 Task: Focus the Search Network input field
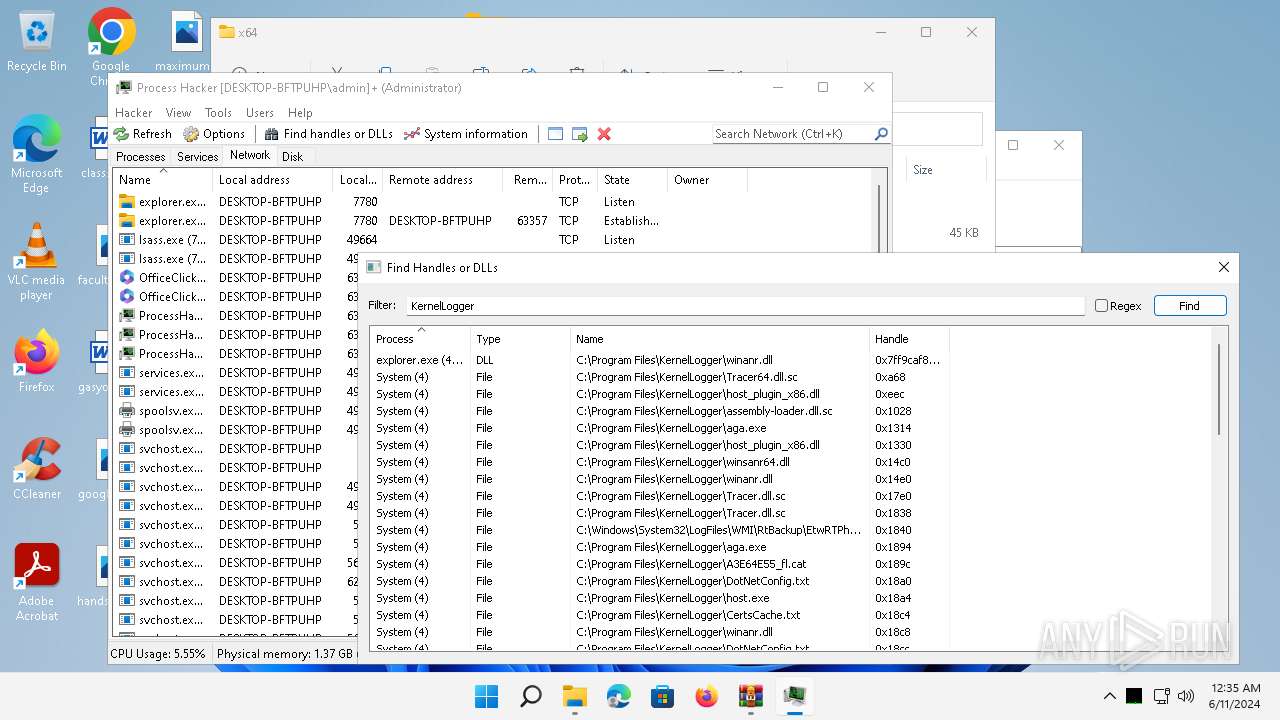click(792, 134)
